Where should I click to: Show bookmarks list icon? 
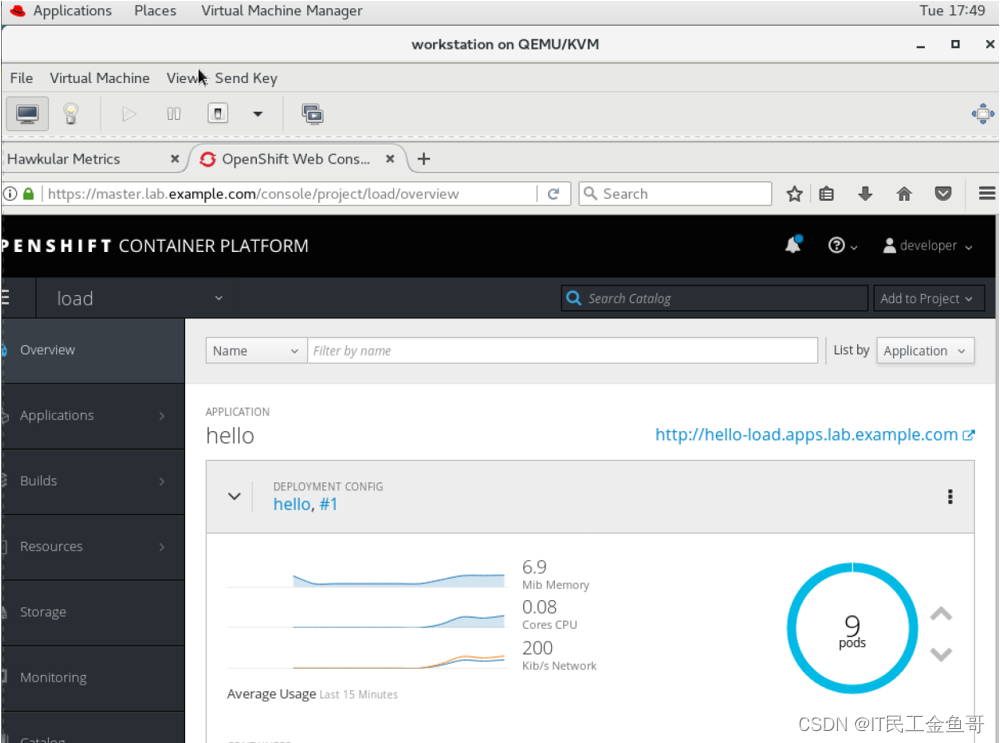pos(827,194)
